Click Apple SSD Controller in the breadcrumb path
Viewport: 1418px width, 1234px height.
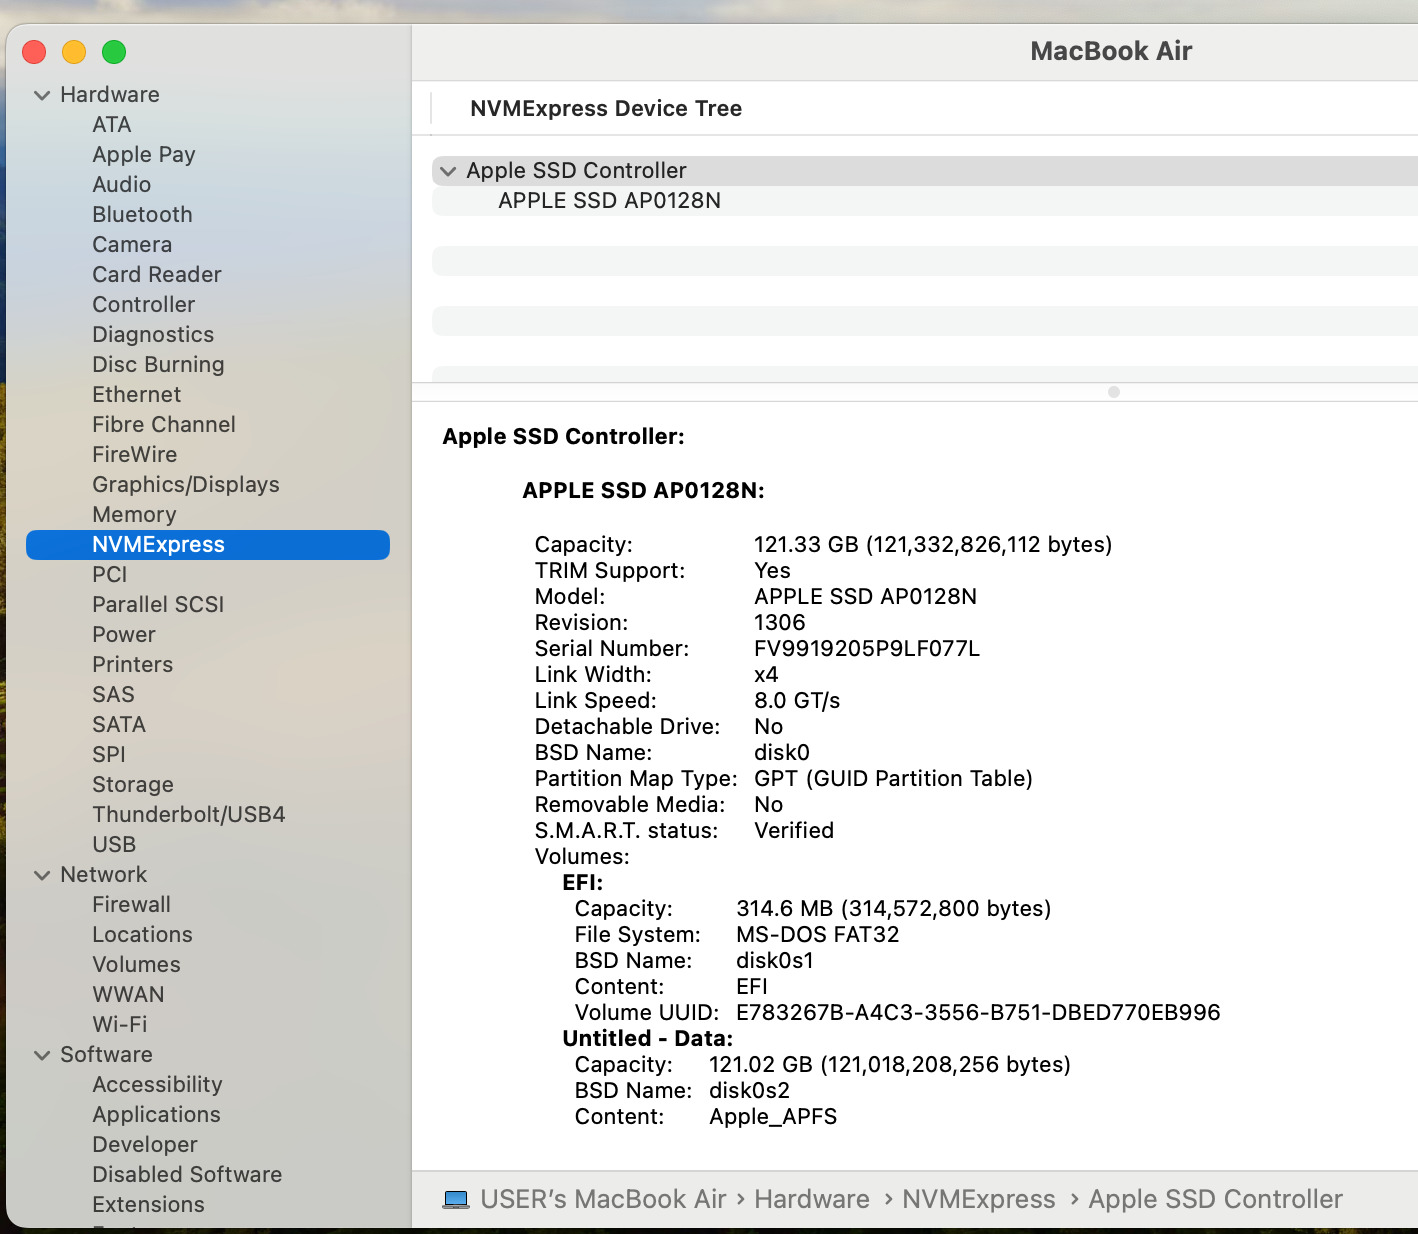point(1214,1199)
